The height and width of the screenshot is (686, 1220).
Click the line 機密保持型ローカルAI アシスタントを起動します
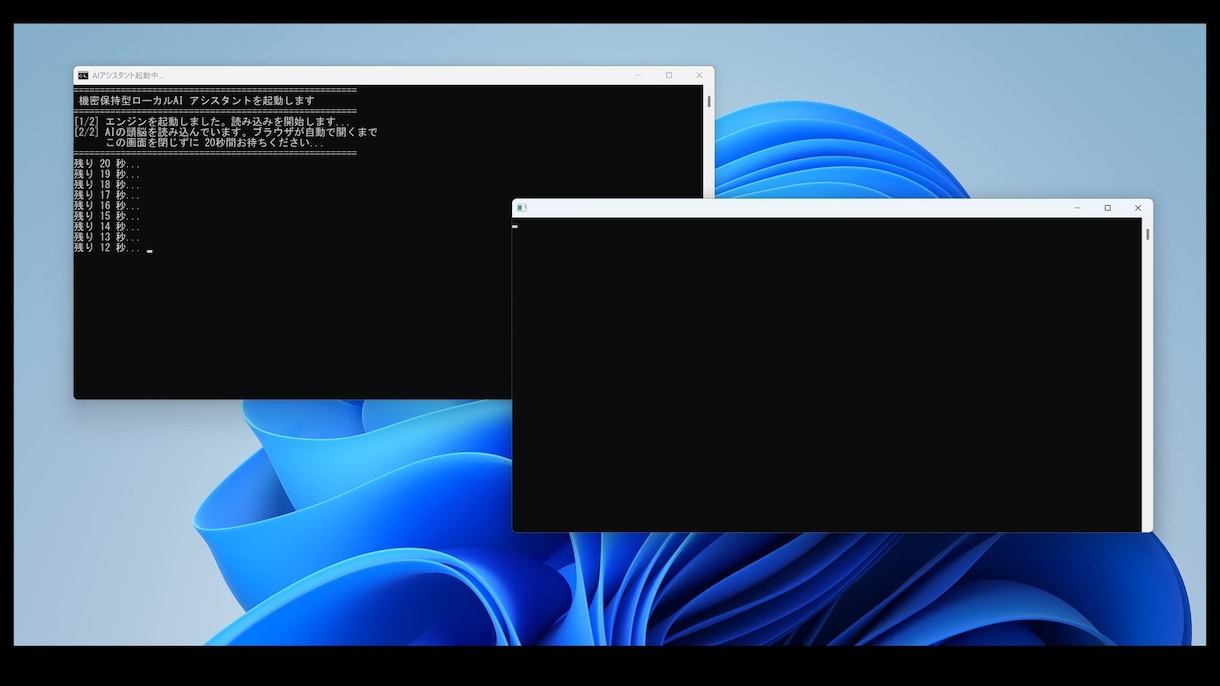[x=197, y=101]
